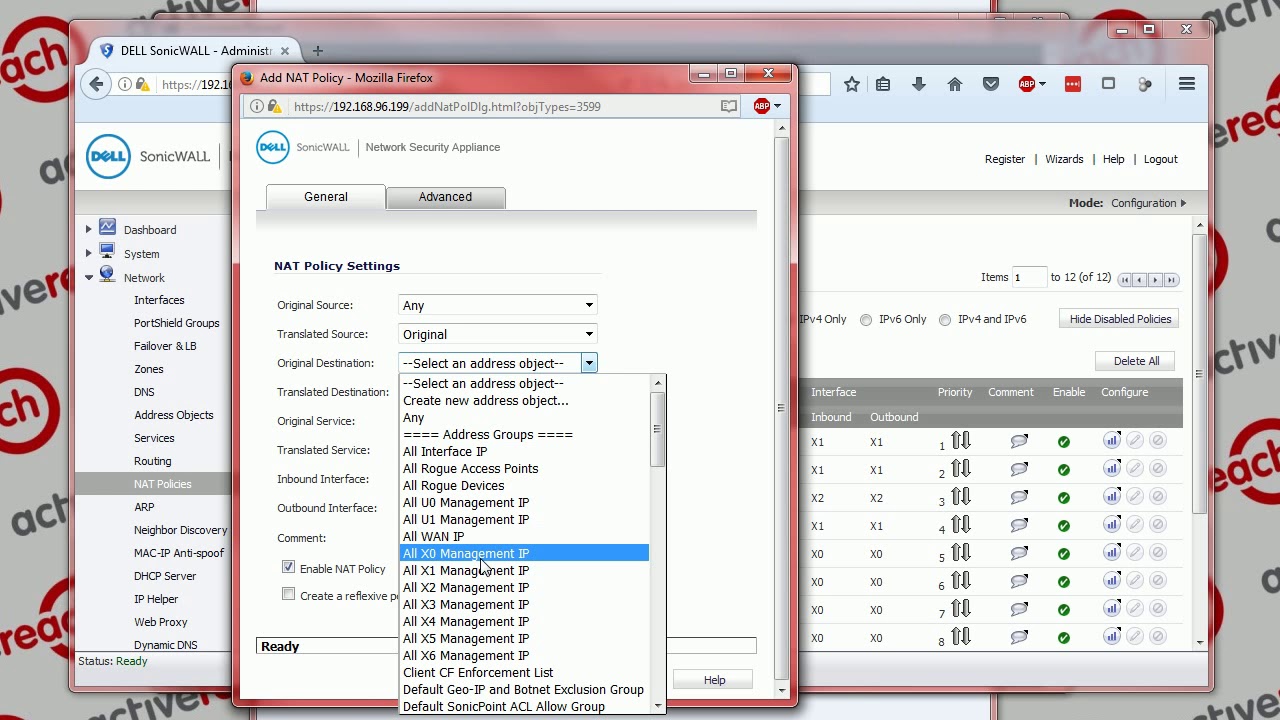Viewport: 1280px width, 720px height.
Task: Click the Mode Configuration arrow
Action: (1183, 203)
